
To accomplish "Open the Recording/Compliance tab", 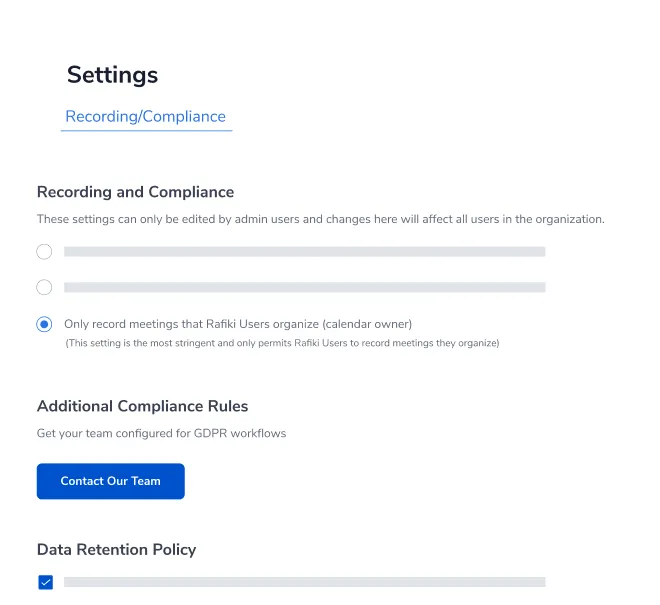I will point(146,116).
